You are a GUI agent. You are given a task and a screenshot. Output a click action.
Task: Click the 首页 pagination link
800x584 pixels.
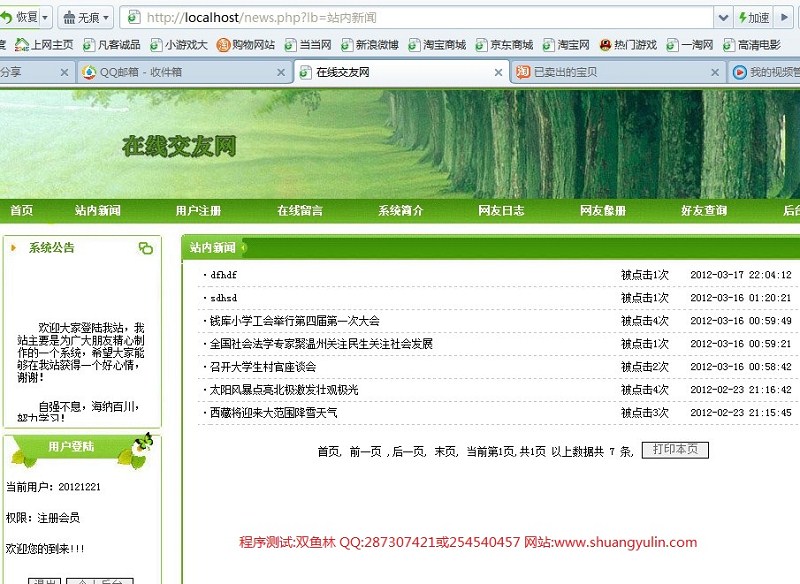click(329, 451)
